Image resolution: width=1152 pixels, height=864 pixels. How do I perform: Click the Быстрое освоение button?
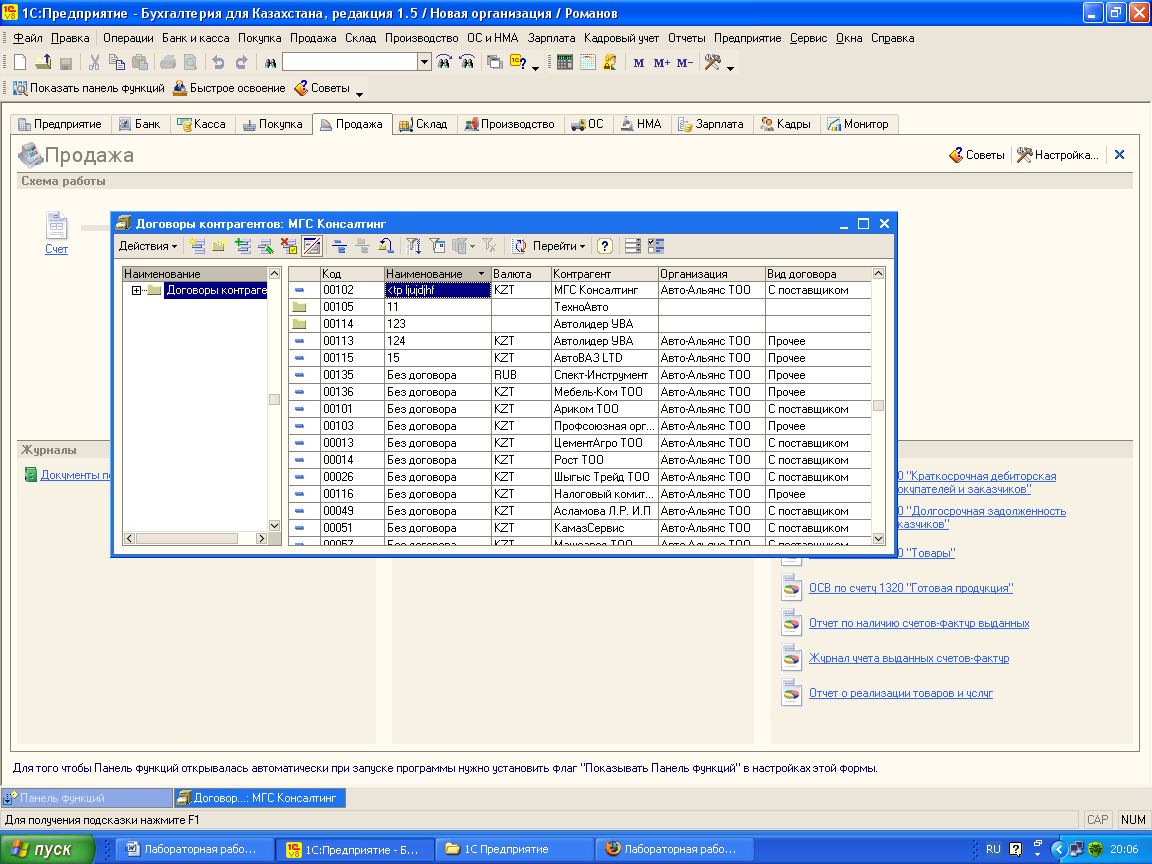(229, 88)
